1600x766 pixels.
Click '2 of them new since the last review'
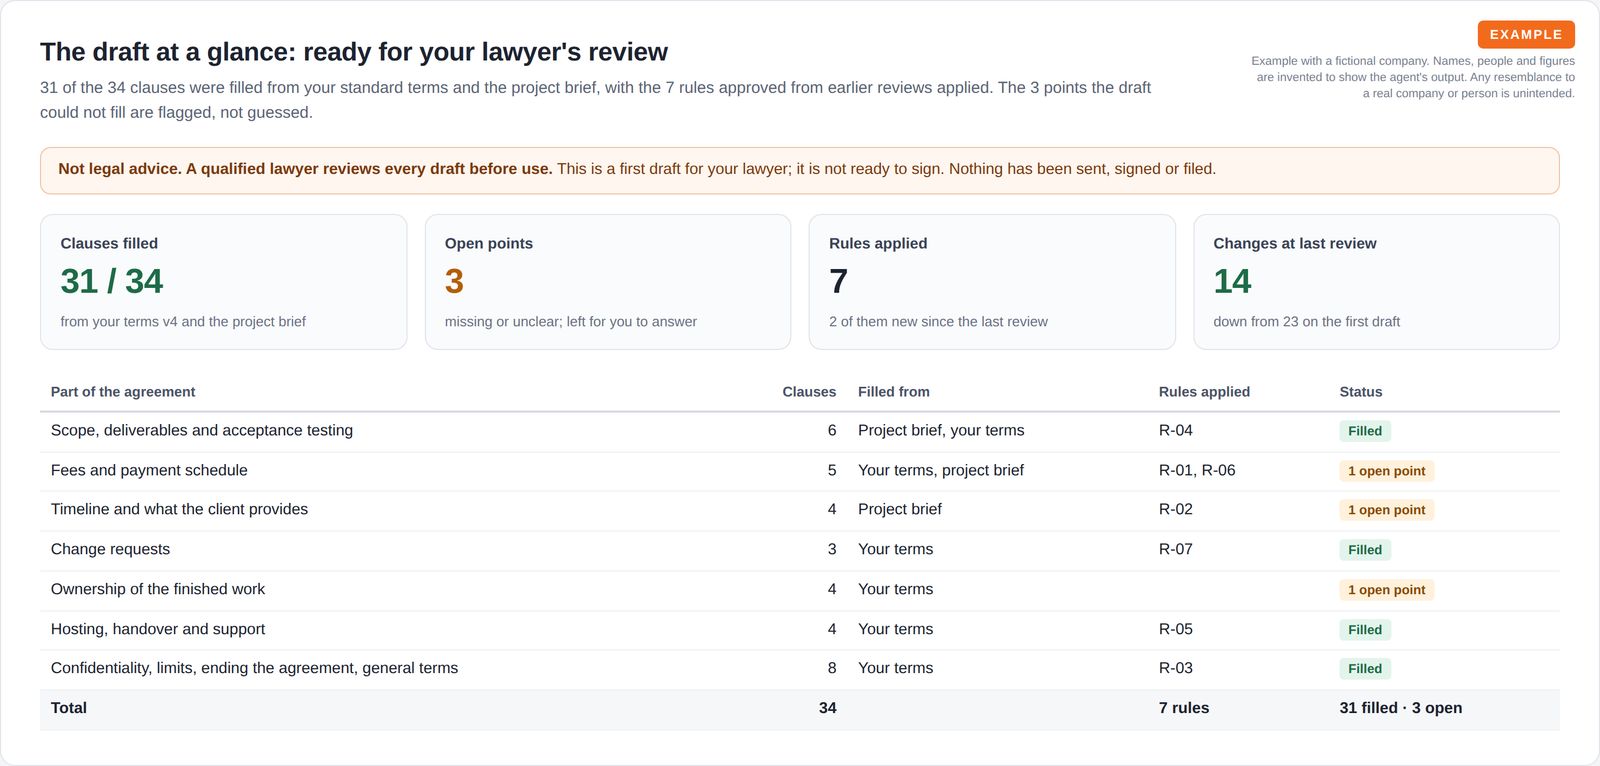pos(938,322)
